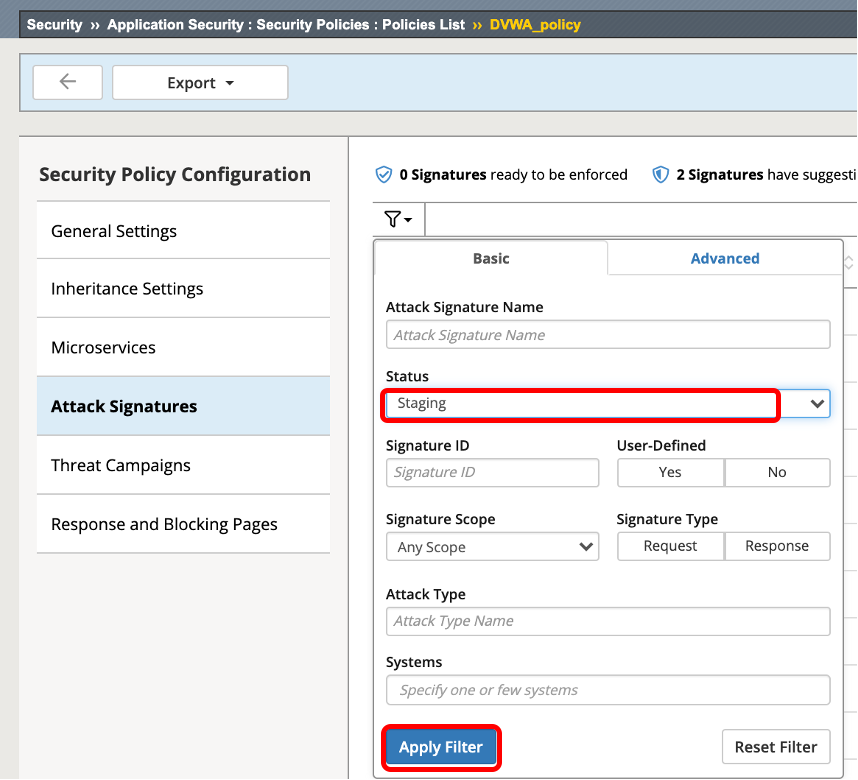Toggle the Response signature type
Viewport: 858px width, 780px height.
(777, 546)
